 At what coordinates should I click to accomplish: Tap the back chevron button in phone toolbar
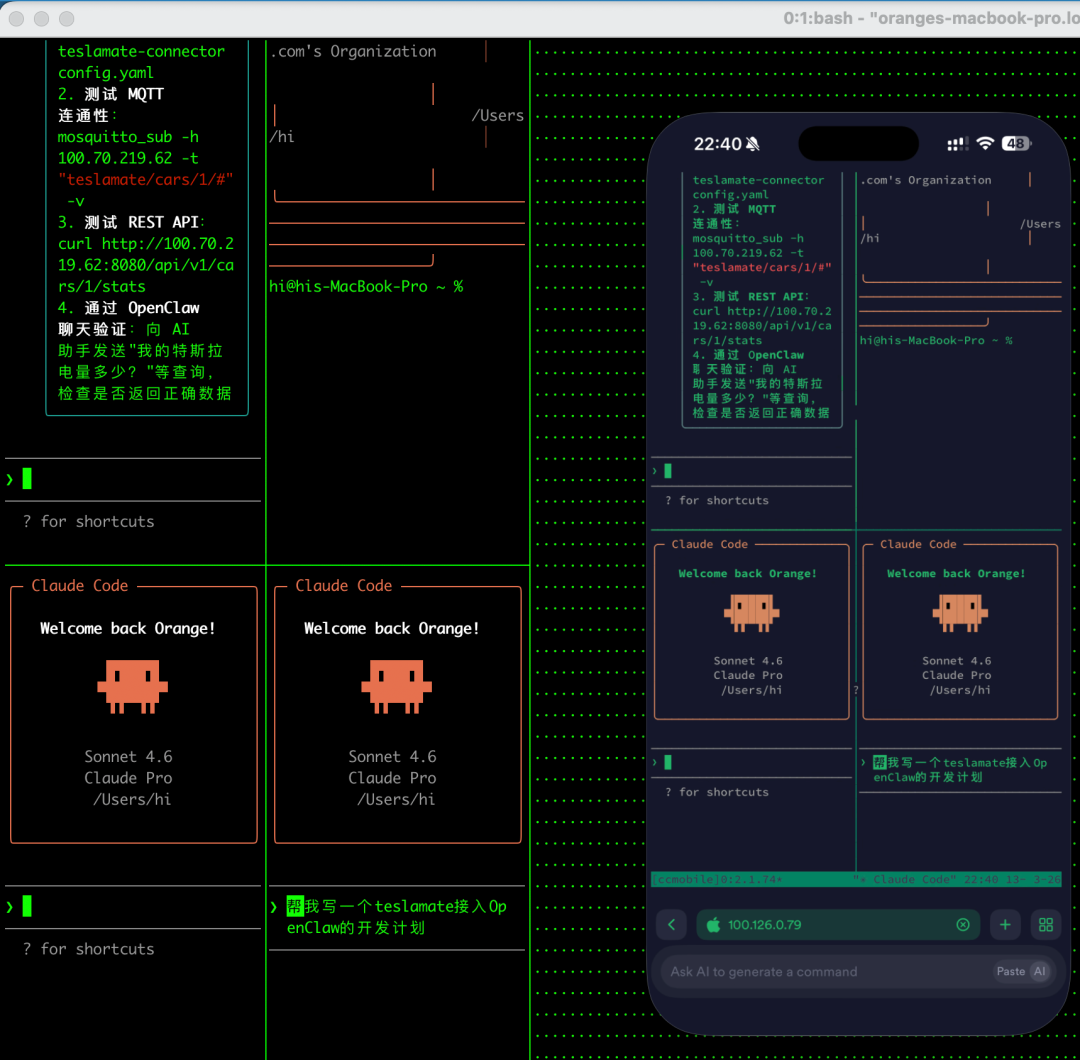(672, 924)
